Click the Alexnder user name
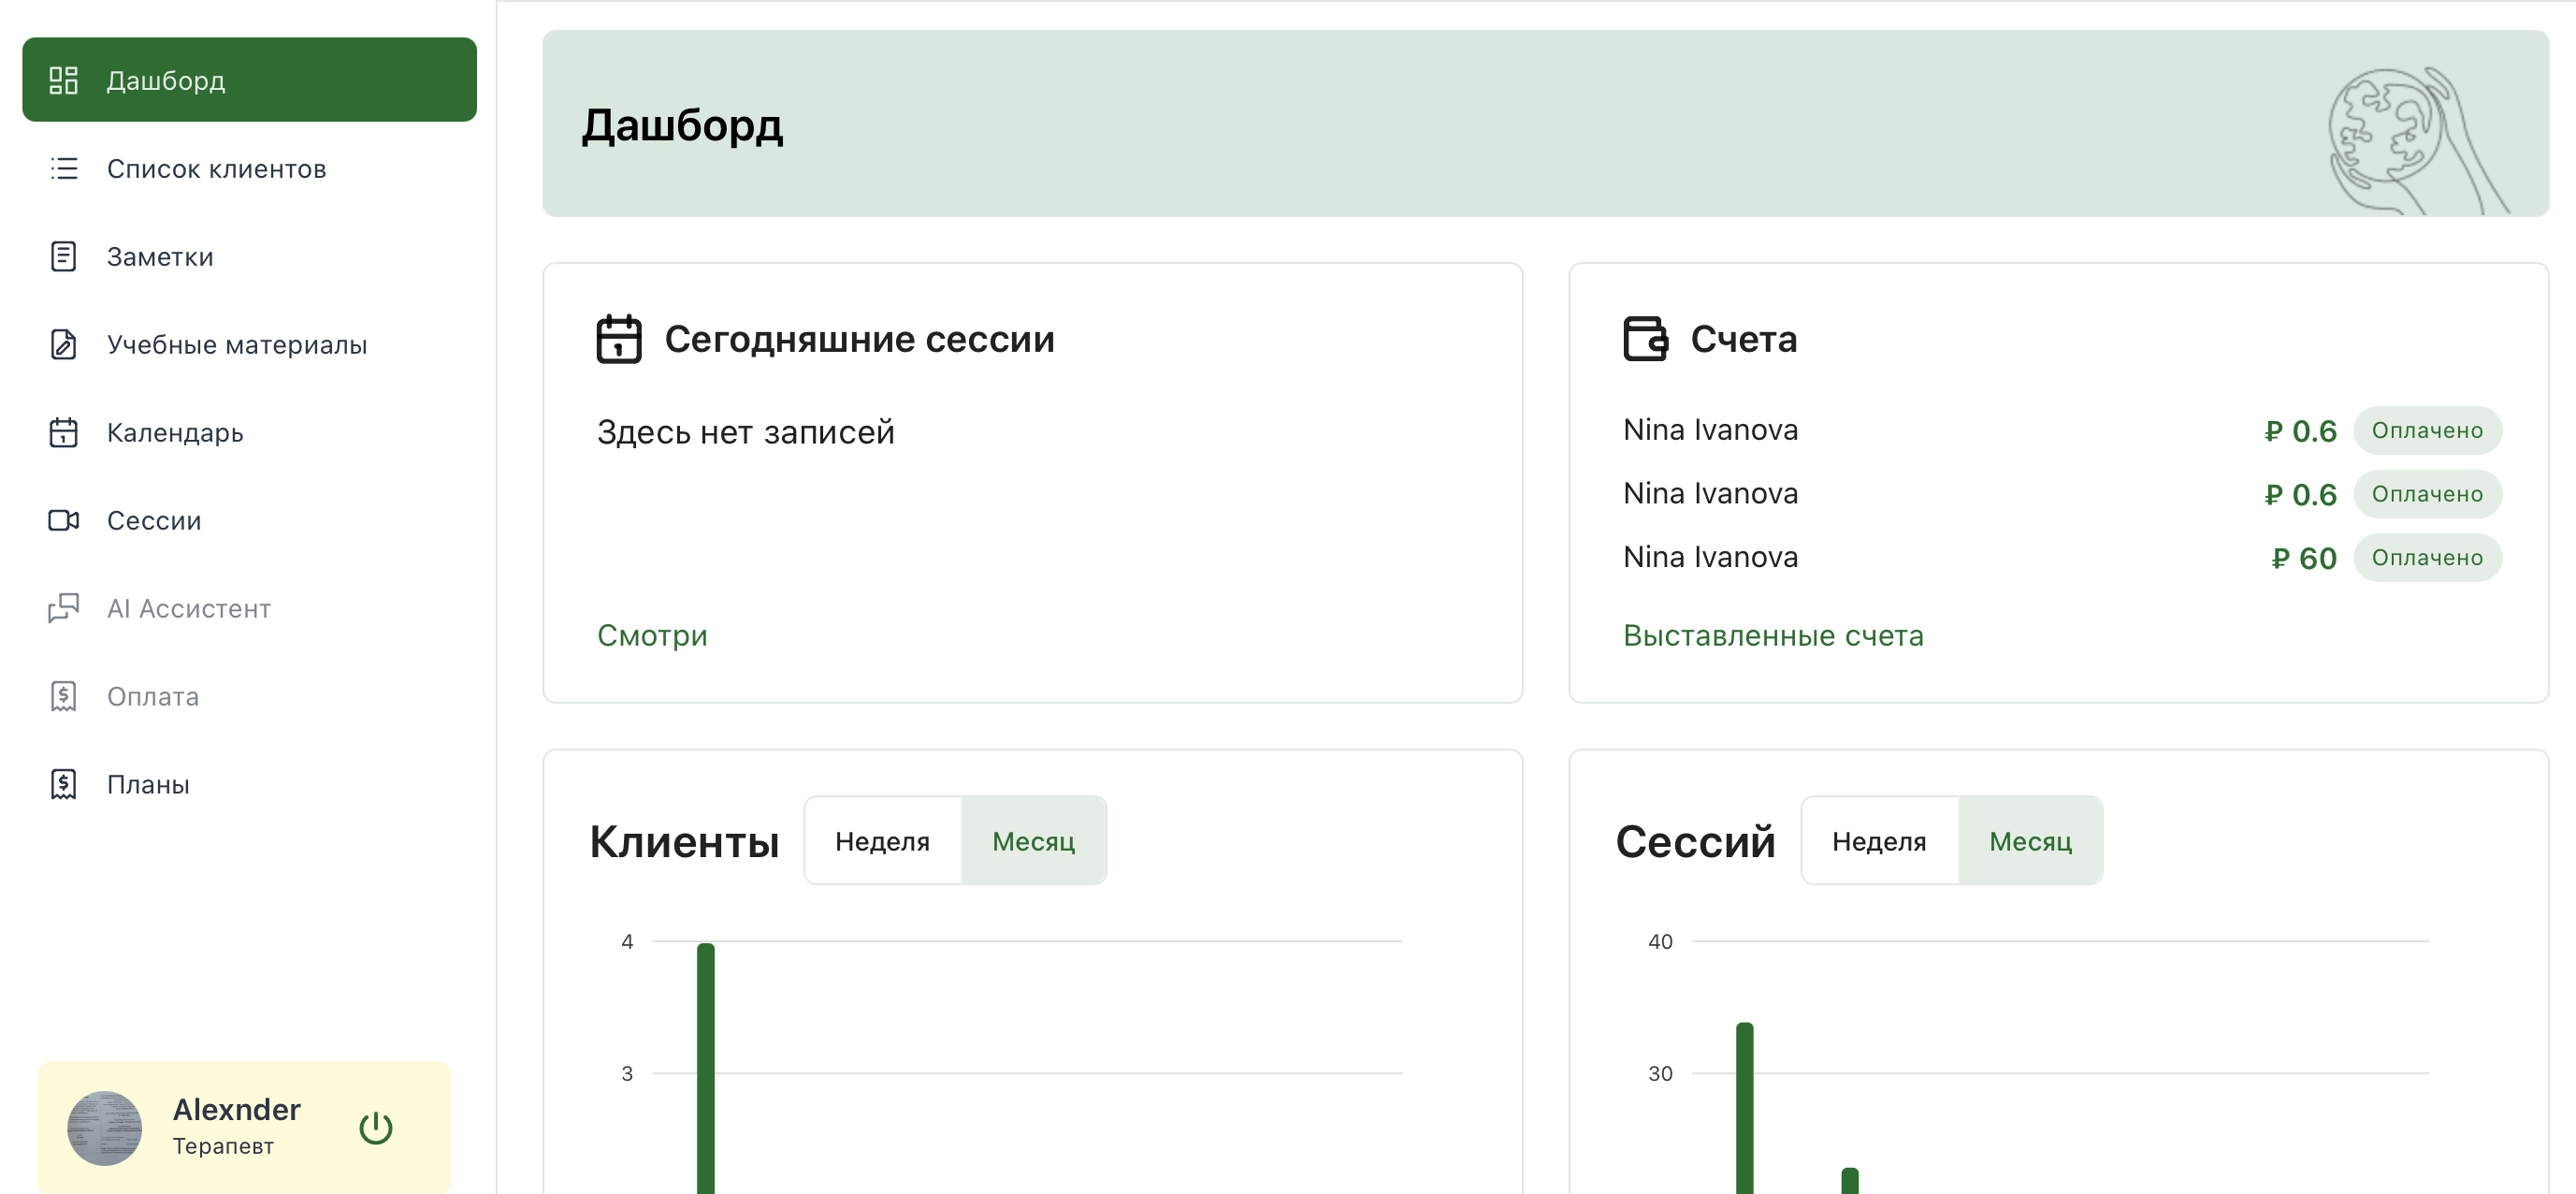This screenshot has width=2576, height=1194. coord(236,1109)
